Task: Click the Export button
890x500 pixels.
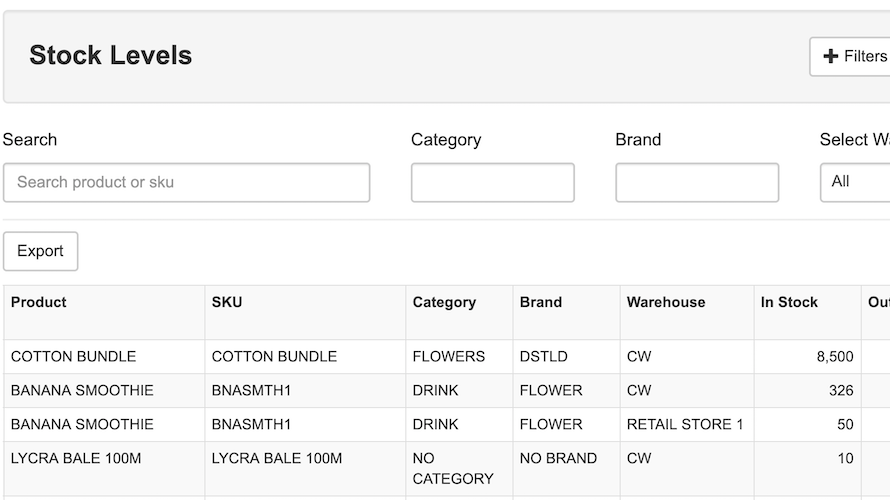Action: tap(41, 251)
